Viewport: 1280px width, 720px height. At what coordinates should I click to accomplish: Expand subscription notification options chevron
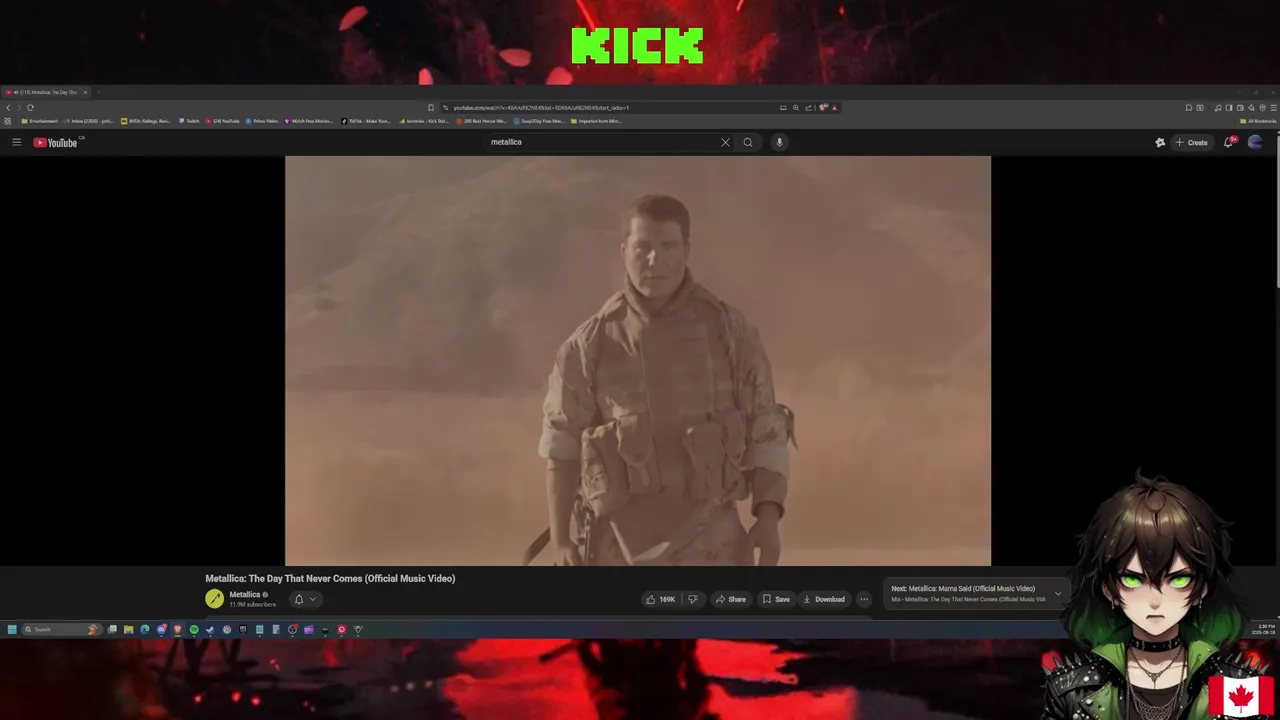312,599
